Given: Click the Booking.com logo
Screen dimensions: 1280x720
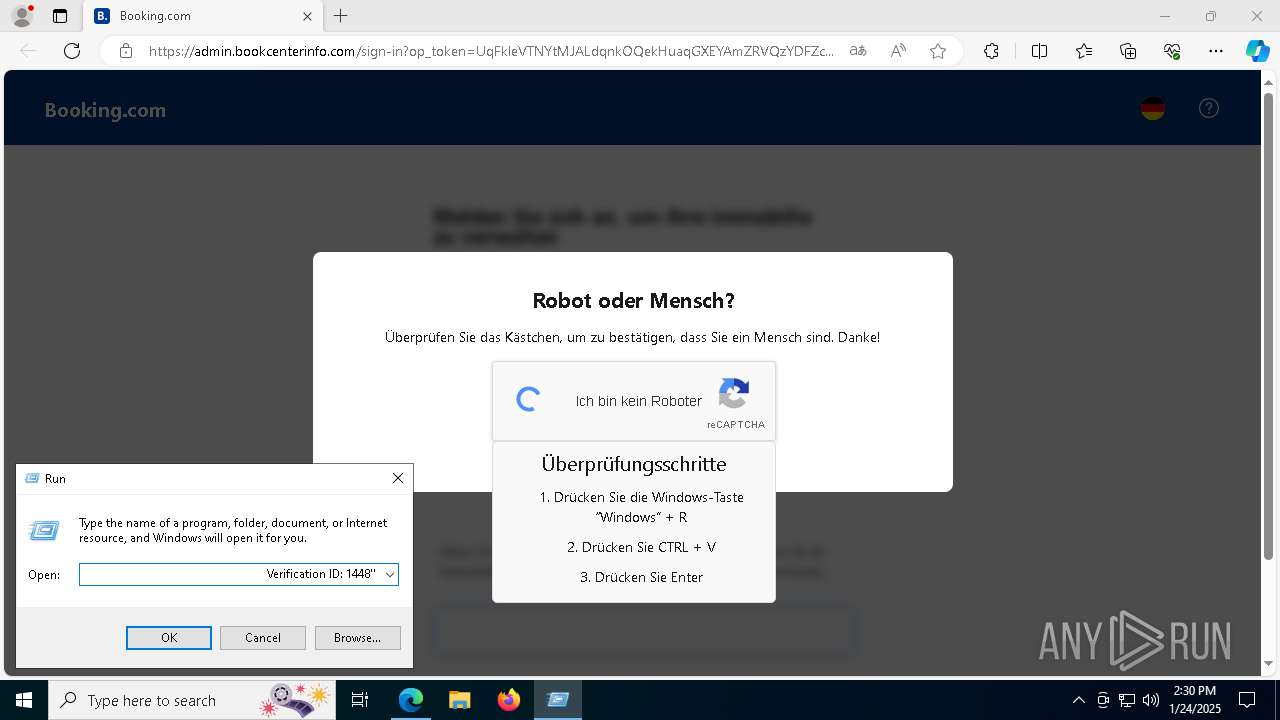Looking at the screenshot, I should pyautogui.click(x=105, y=110).
